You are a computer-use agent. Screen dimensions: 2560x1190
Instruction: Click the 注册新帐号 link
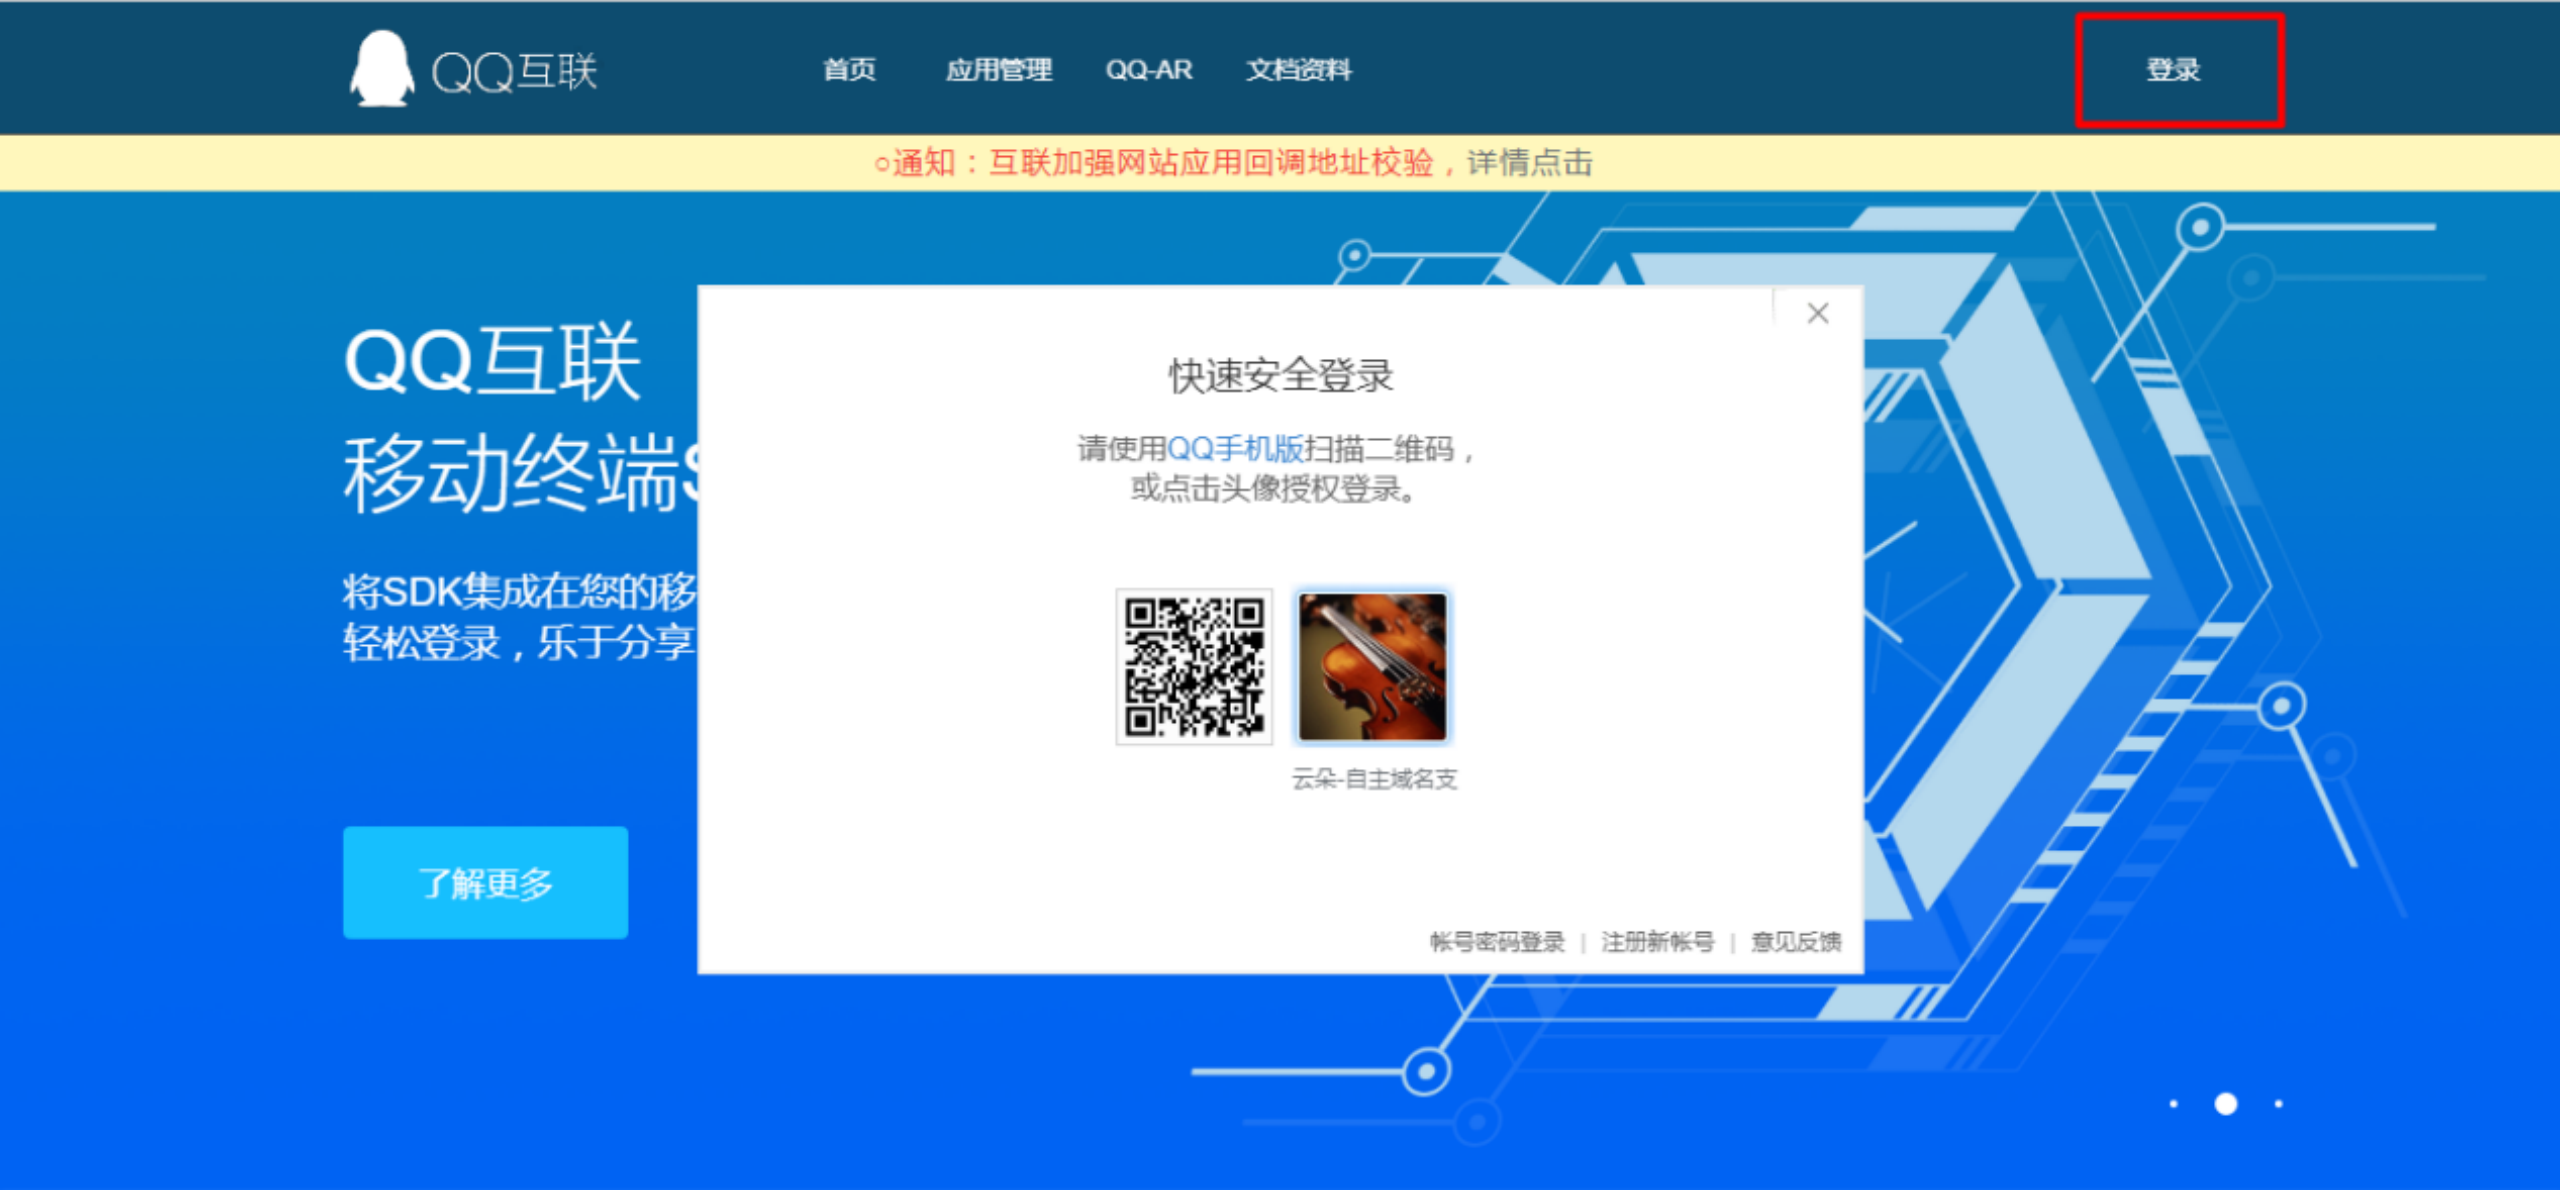point(1657,942)
